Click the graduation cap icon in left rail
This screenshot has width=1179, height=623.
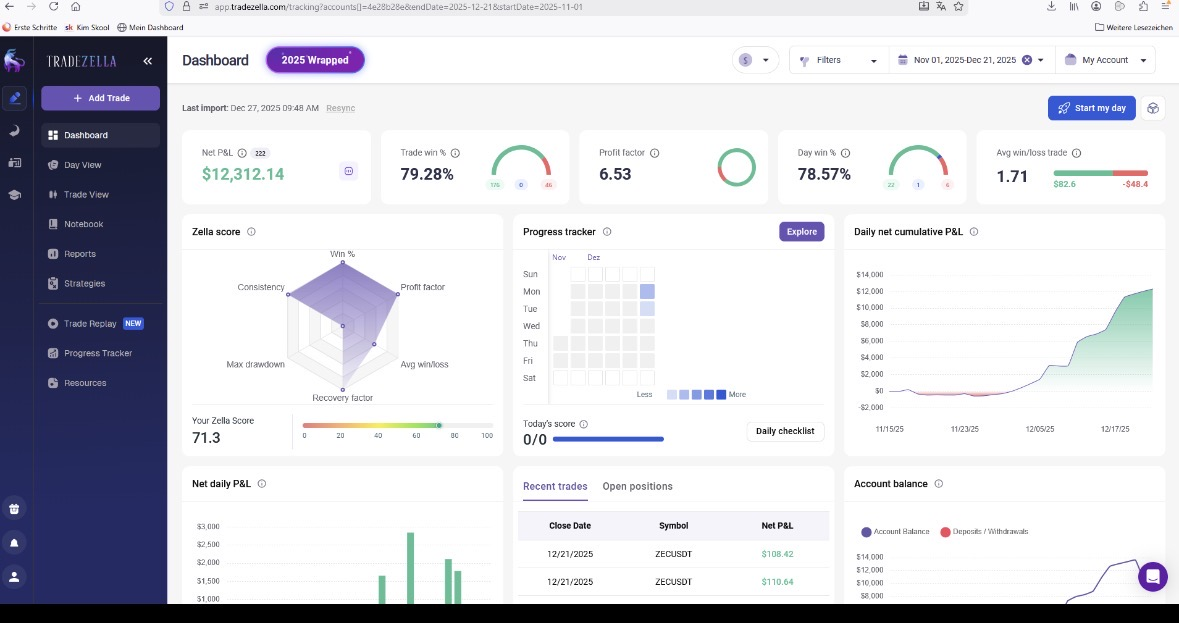14,195
